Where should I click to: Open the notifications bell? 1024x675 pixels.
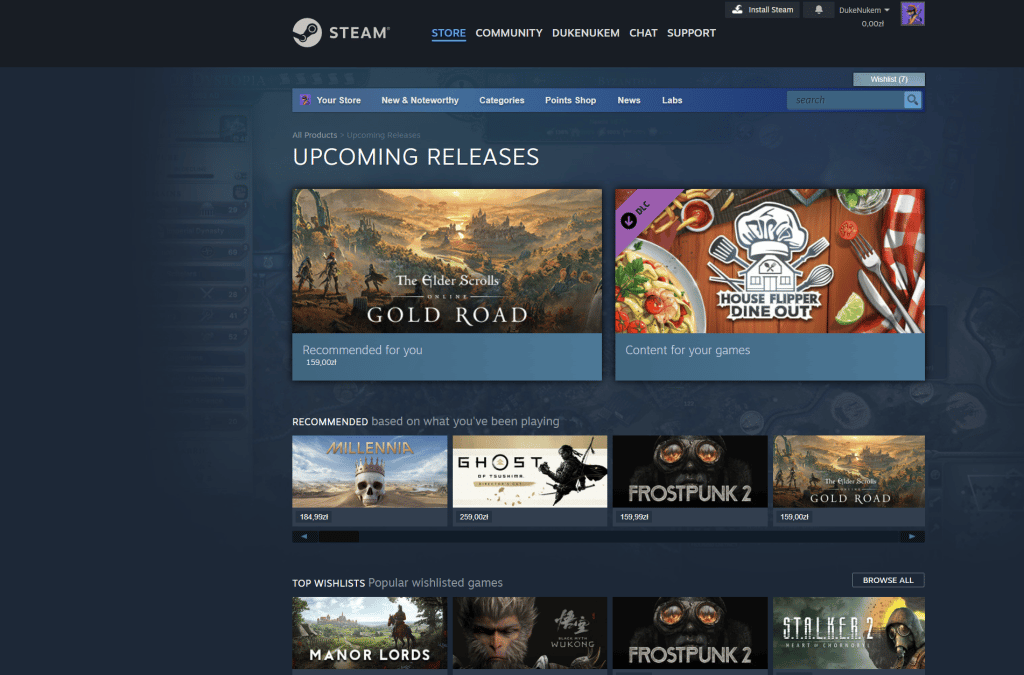point(818,10)
